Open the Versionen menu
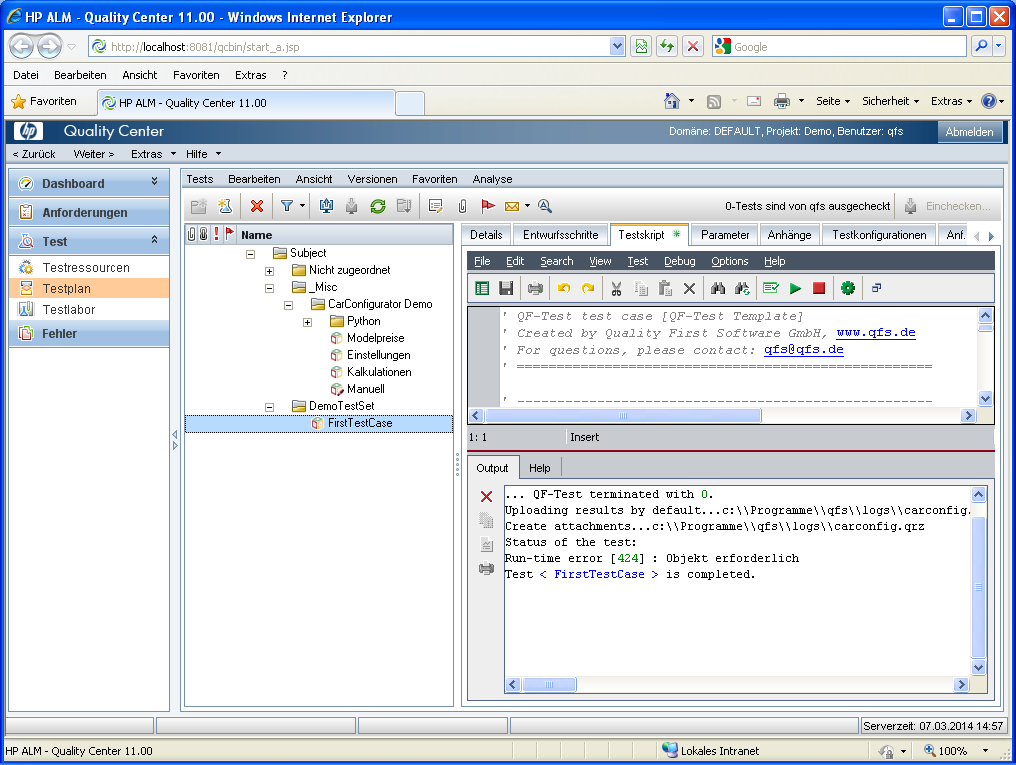Viewport: 1016px width, 765px height. tap(373, 179)
